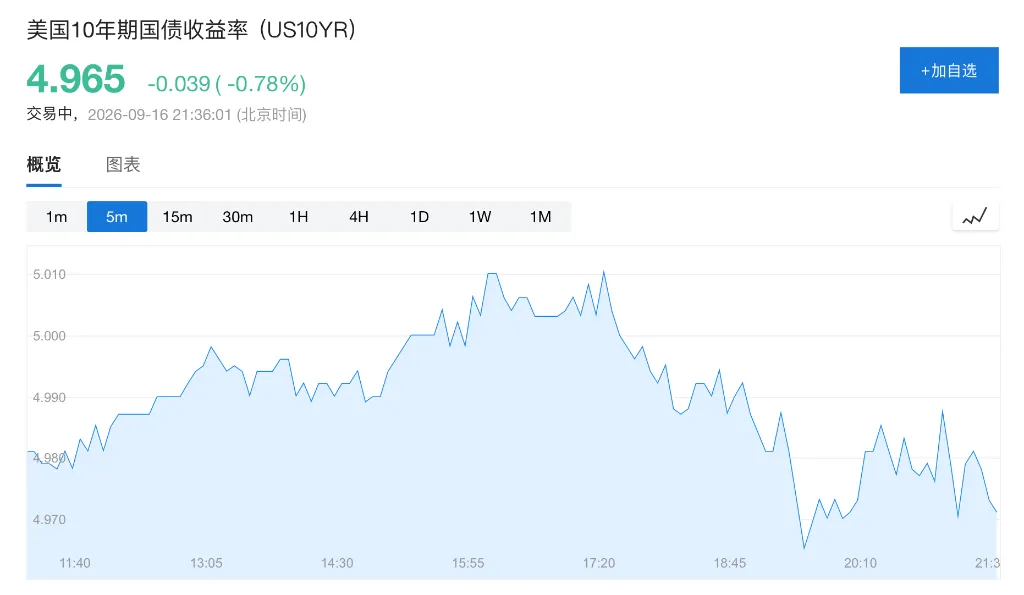Select the 概览 tab
Screen dimensions: 1024x595
[44, 165]
